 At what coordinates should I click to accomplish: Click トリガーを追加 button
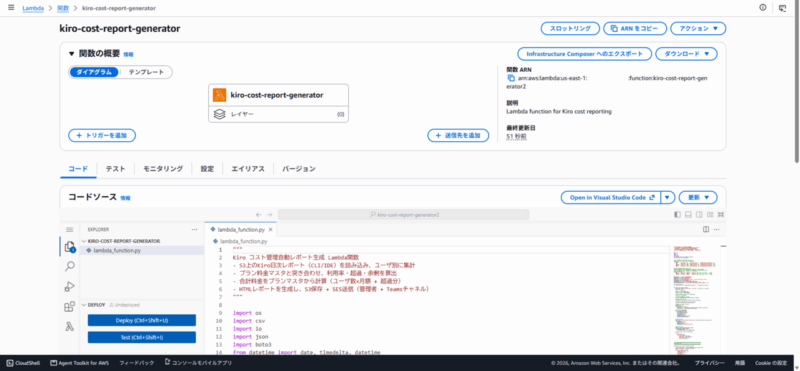102,135
